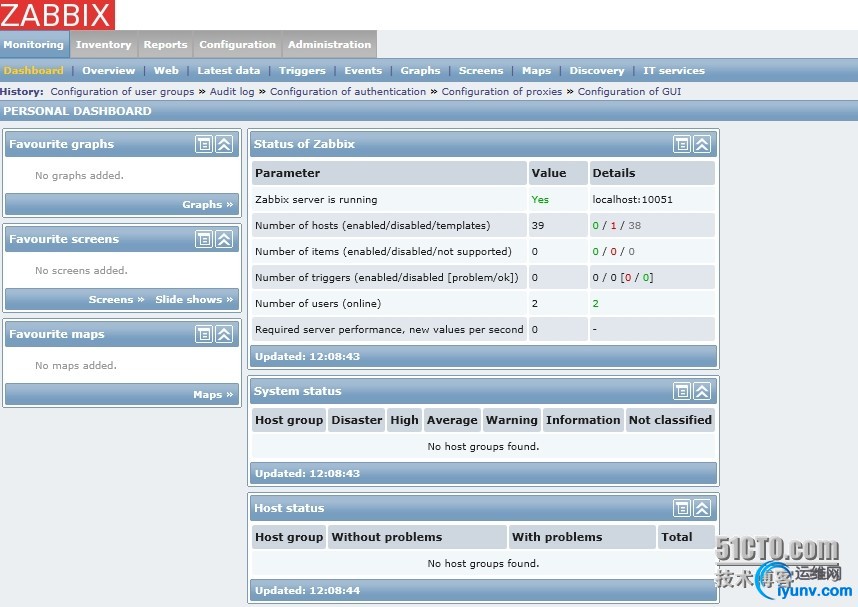Image resolution: width=858 pixels, height=607 pixels.
Task: Open the Favourite screens widget menu icon
Action: (x=204, y=239)
